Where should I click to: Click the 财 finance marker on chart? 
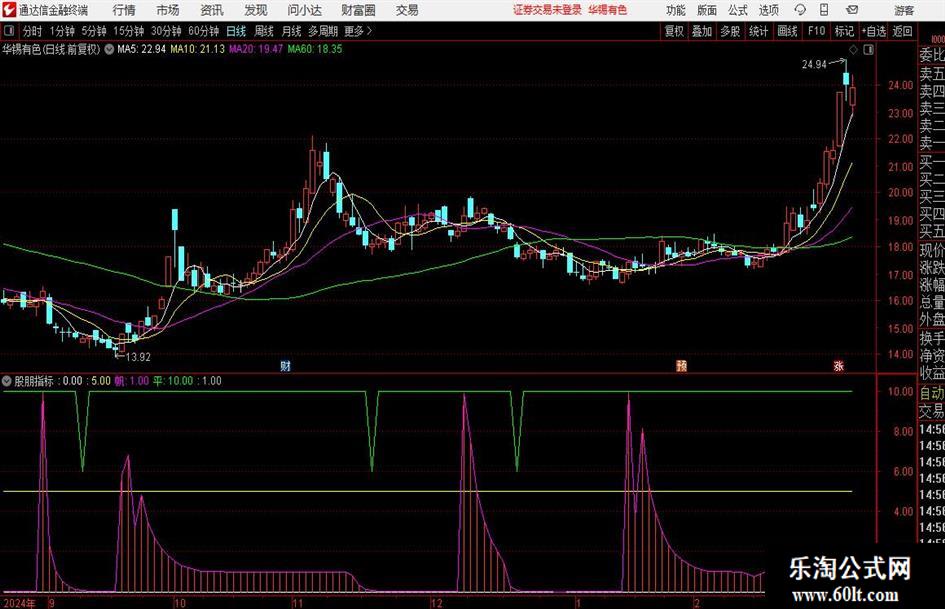point(286,365)
